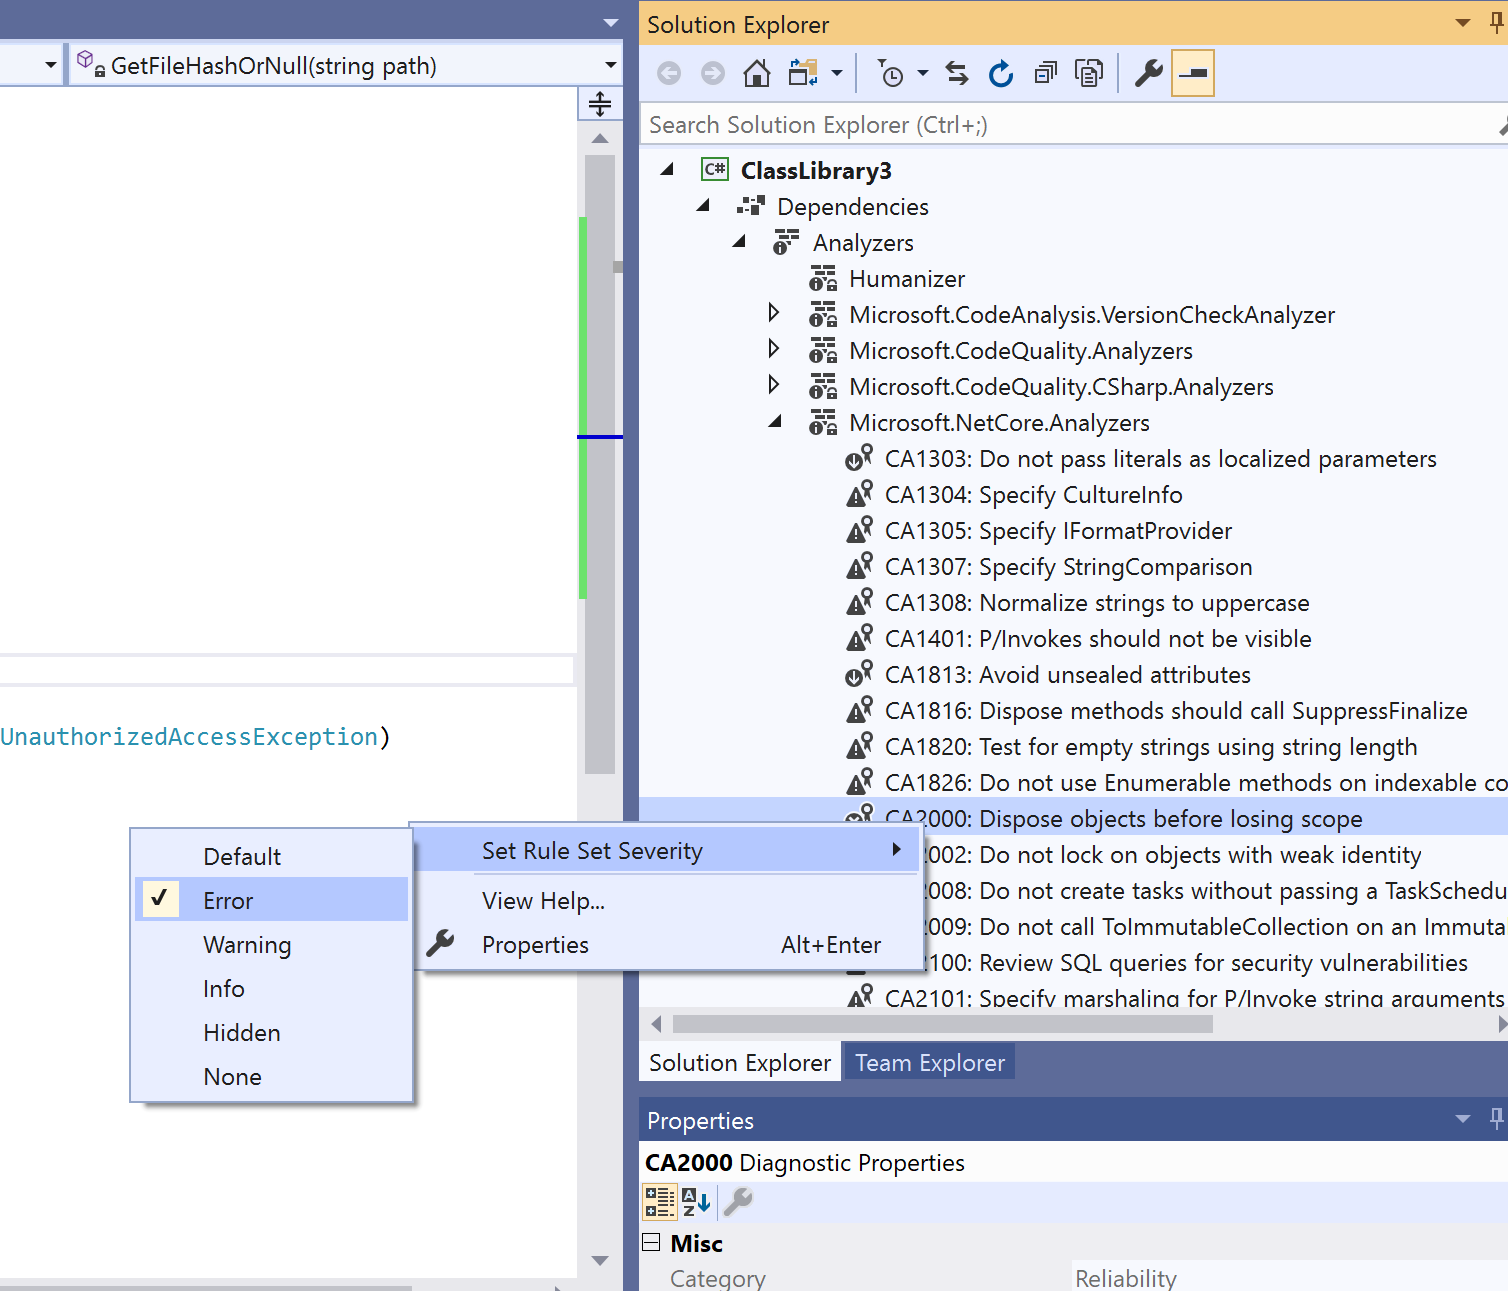Collapse the Misc section in Properties panel

point(652,1242)
